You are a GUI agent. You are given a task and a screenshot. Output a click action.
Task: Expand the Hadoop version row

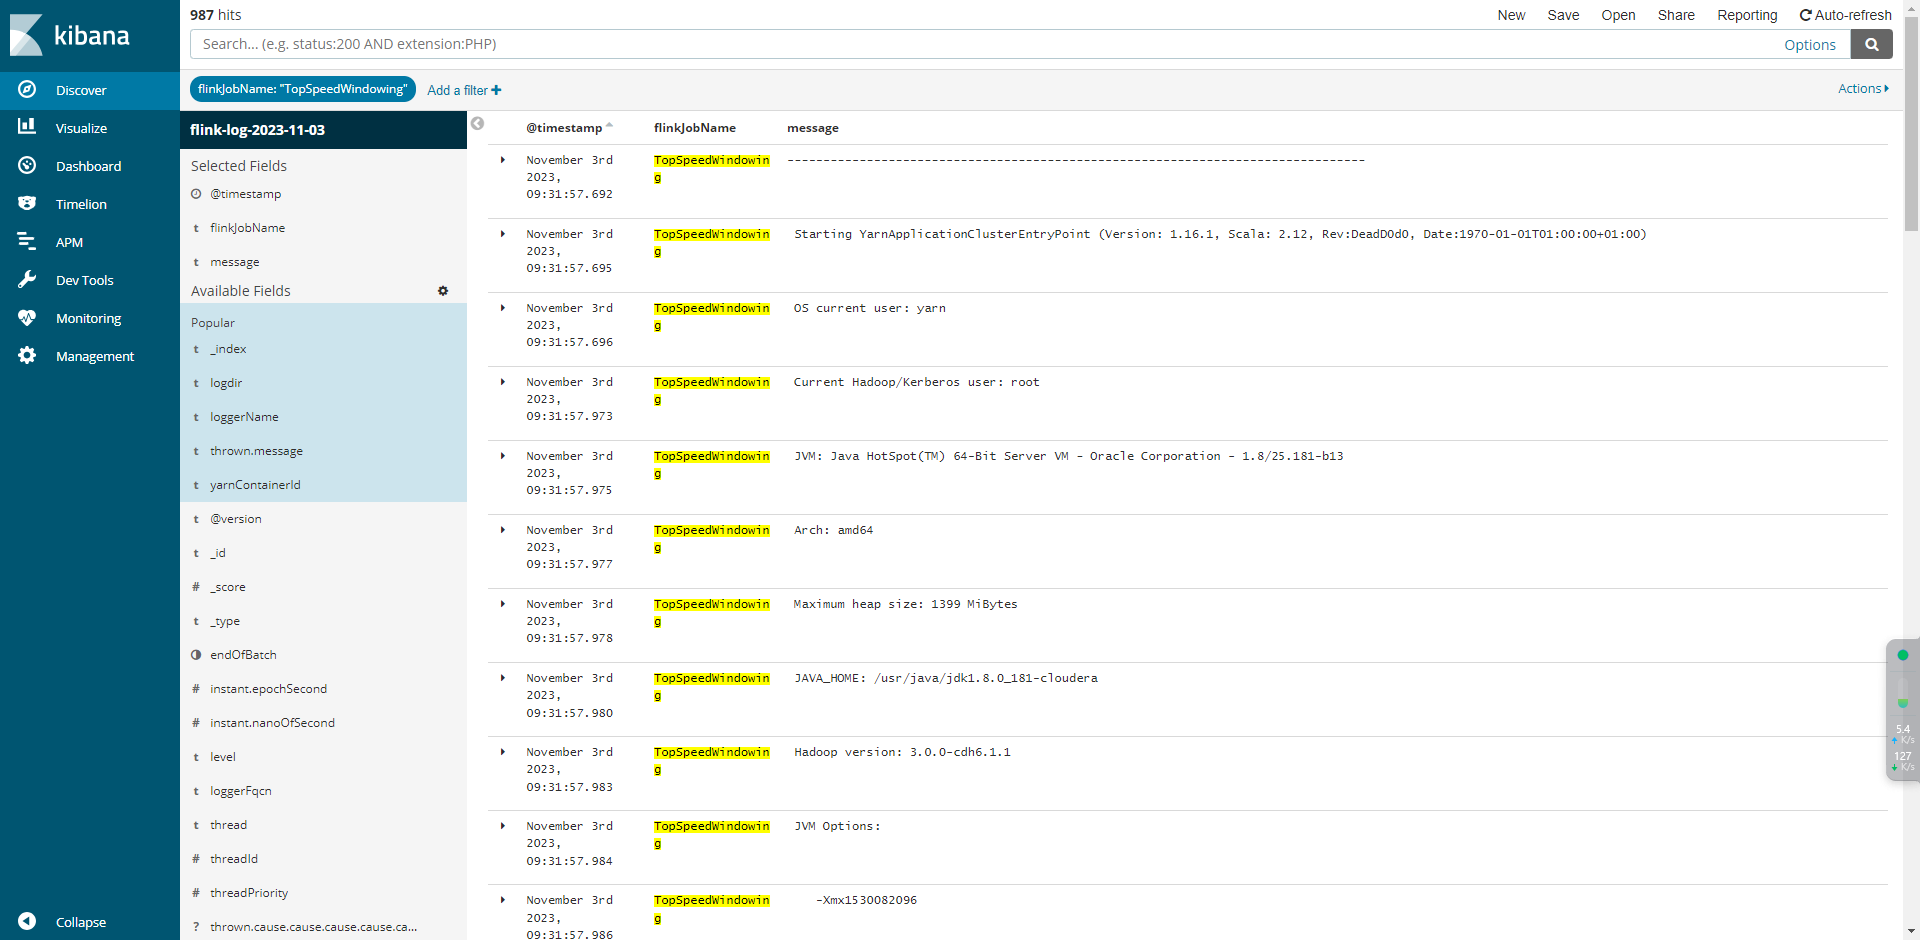503,752
